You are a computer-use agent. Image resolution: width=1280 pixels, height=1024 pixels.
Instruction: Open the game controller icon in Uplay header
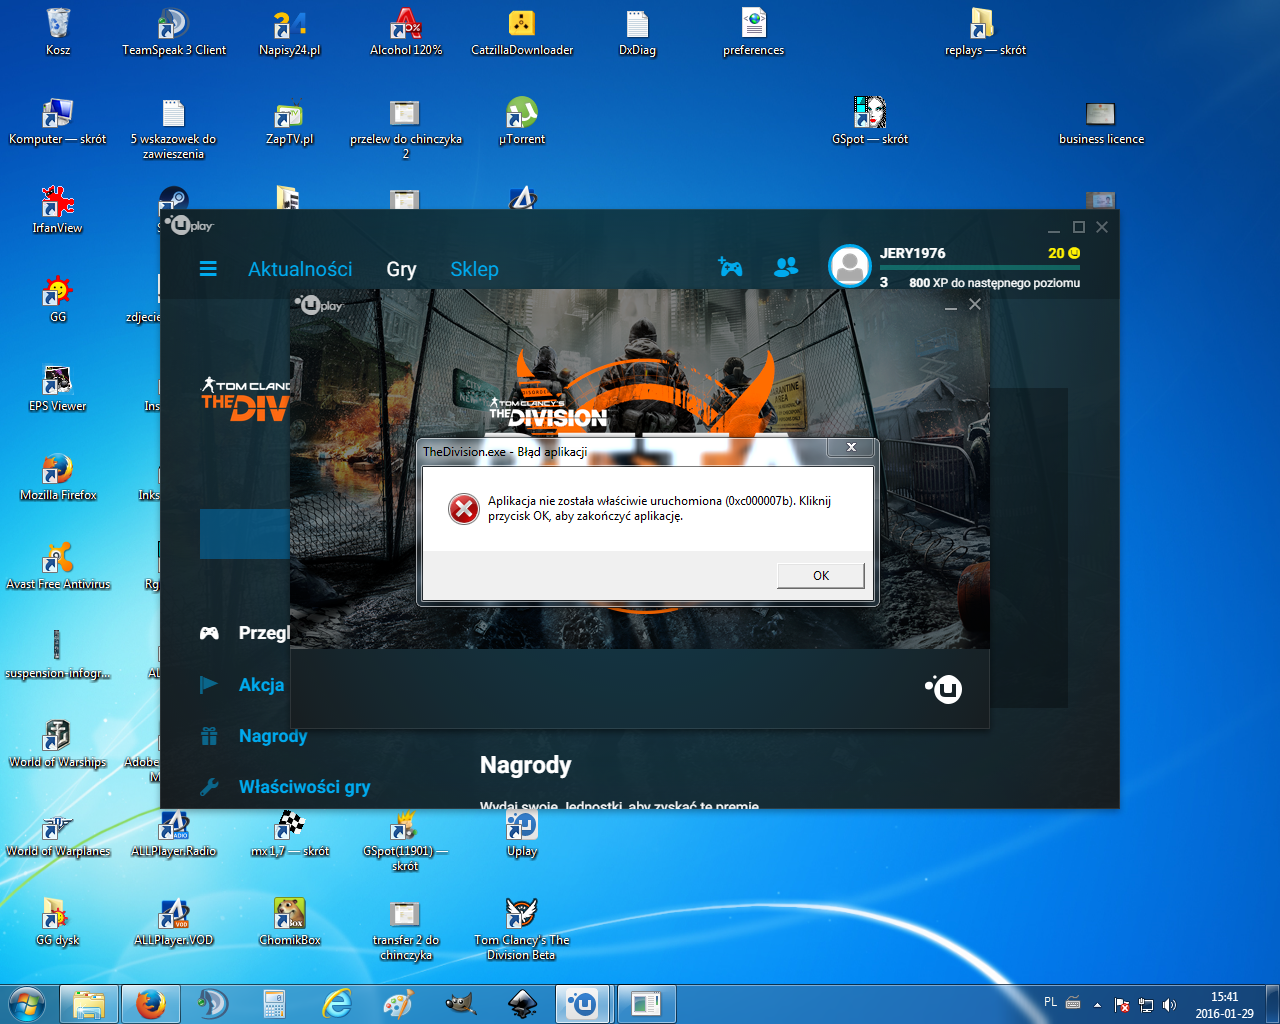(x=730, y=267)
